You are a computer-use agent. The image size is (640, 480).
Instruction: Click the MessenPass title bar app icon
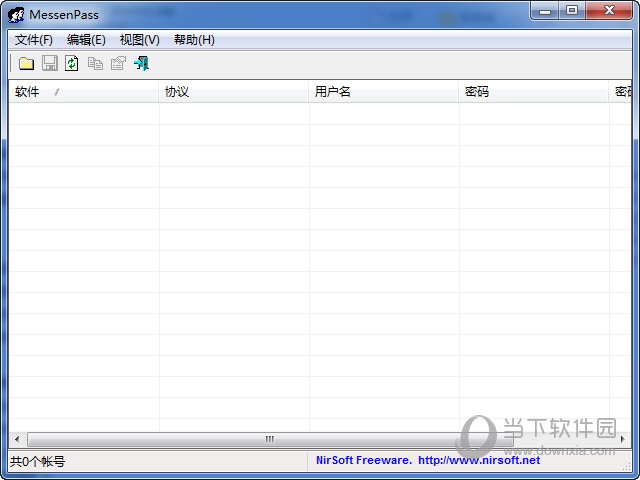16,15
